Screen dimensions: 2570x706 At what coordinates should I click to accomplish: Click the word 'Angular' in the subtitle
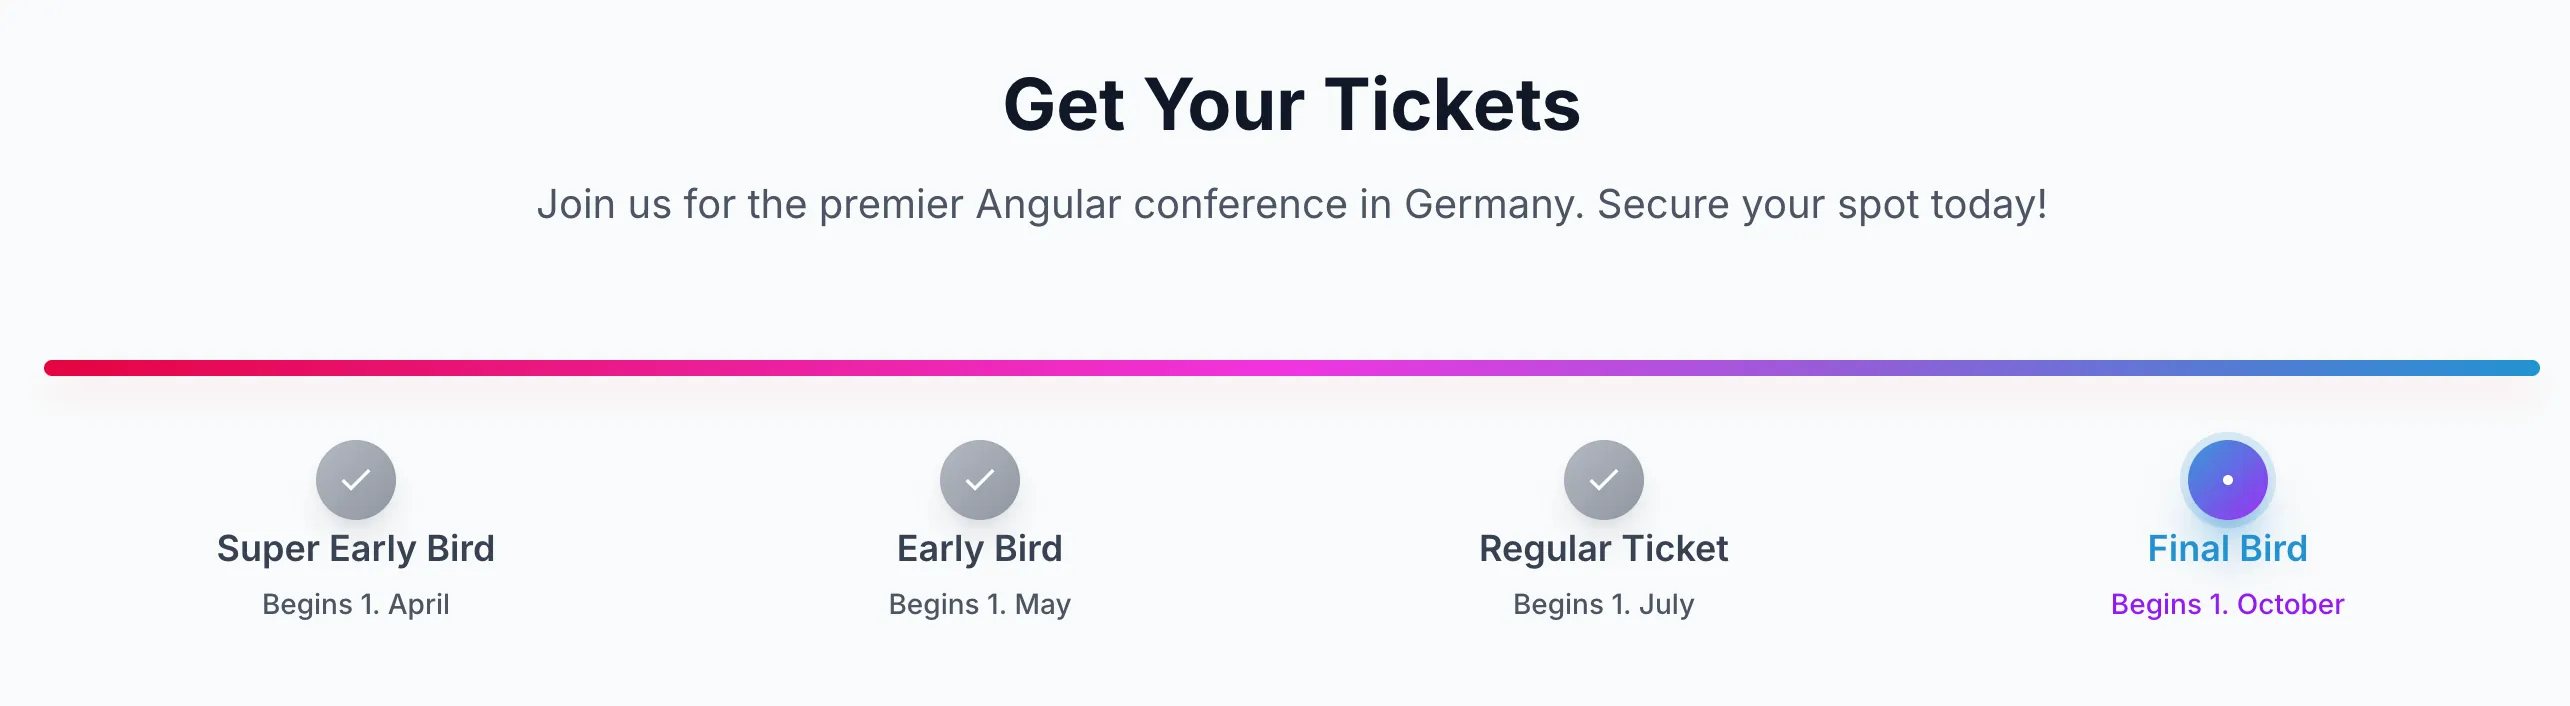click(x=1048, y=205)
